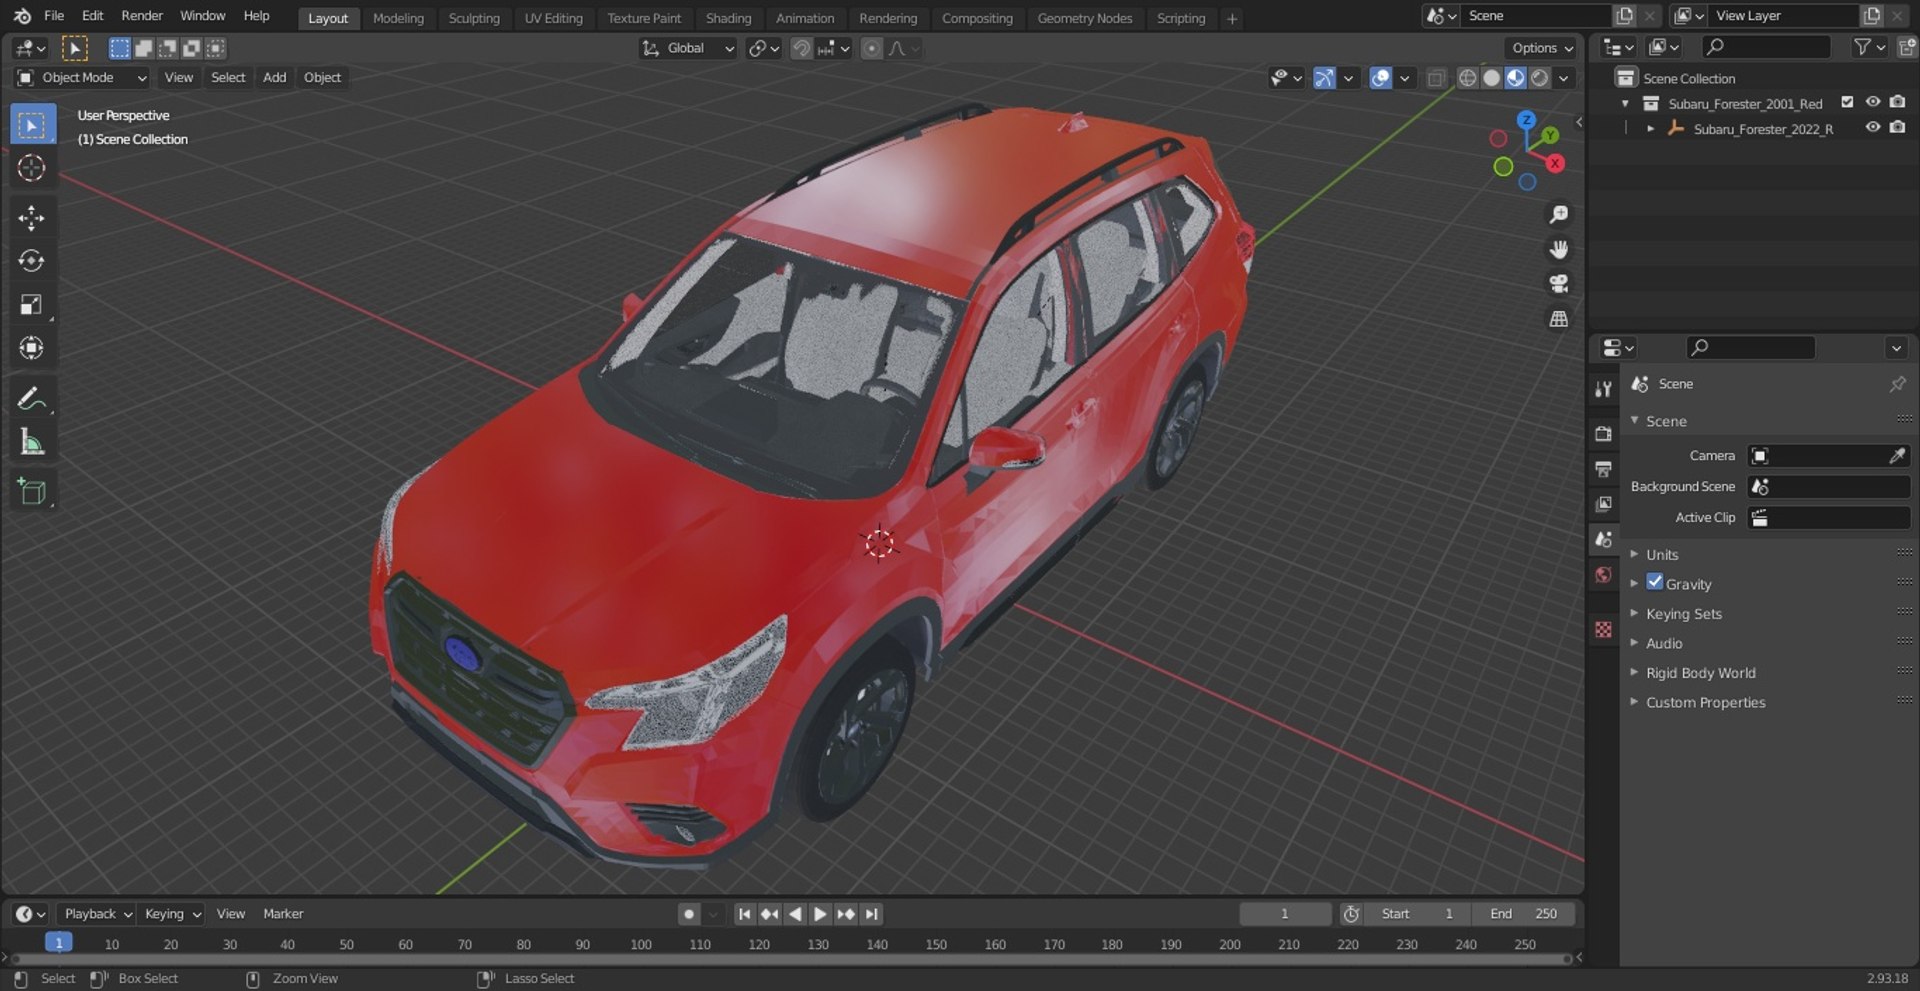Open the Render properties tab

1604,434
